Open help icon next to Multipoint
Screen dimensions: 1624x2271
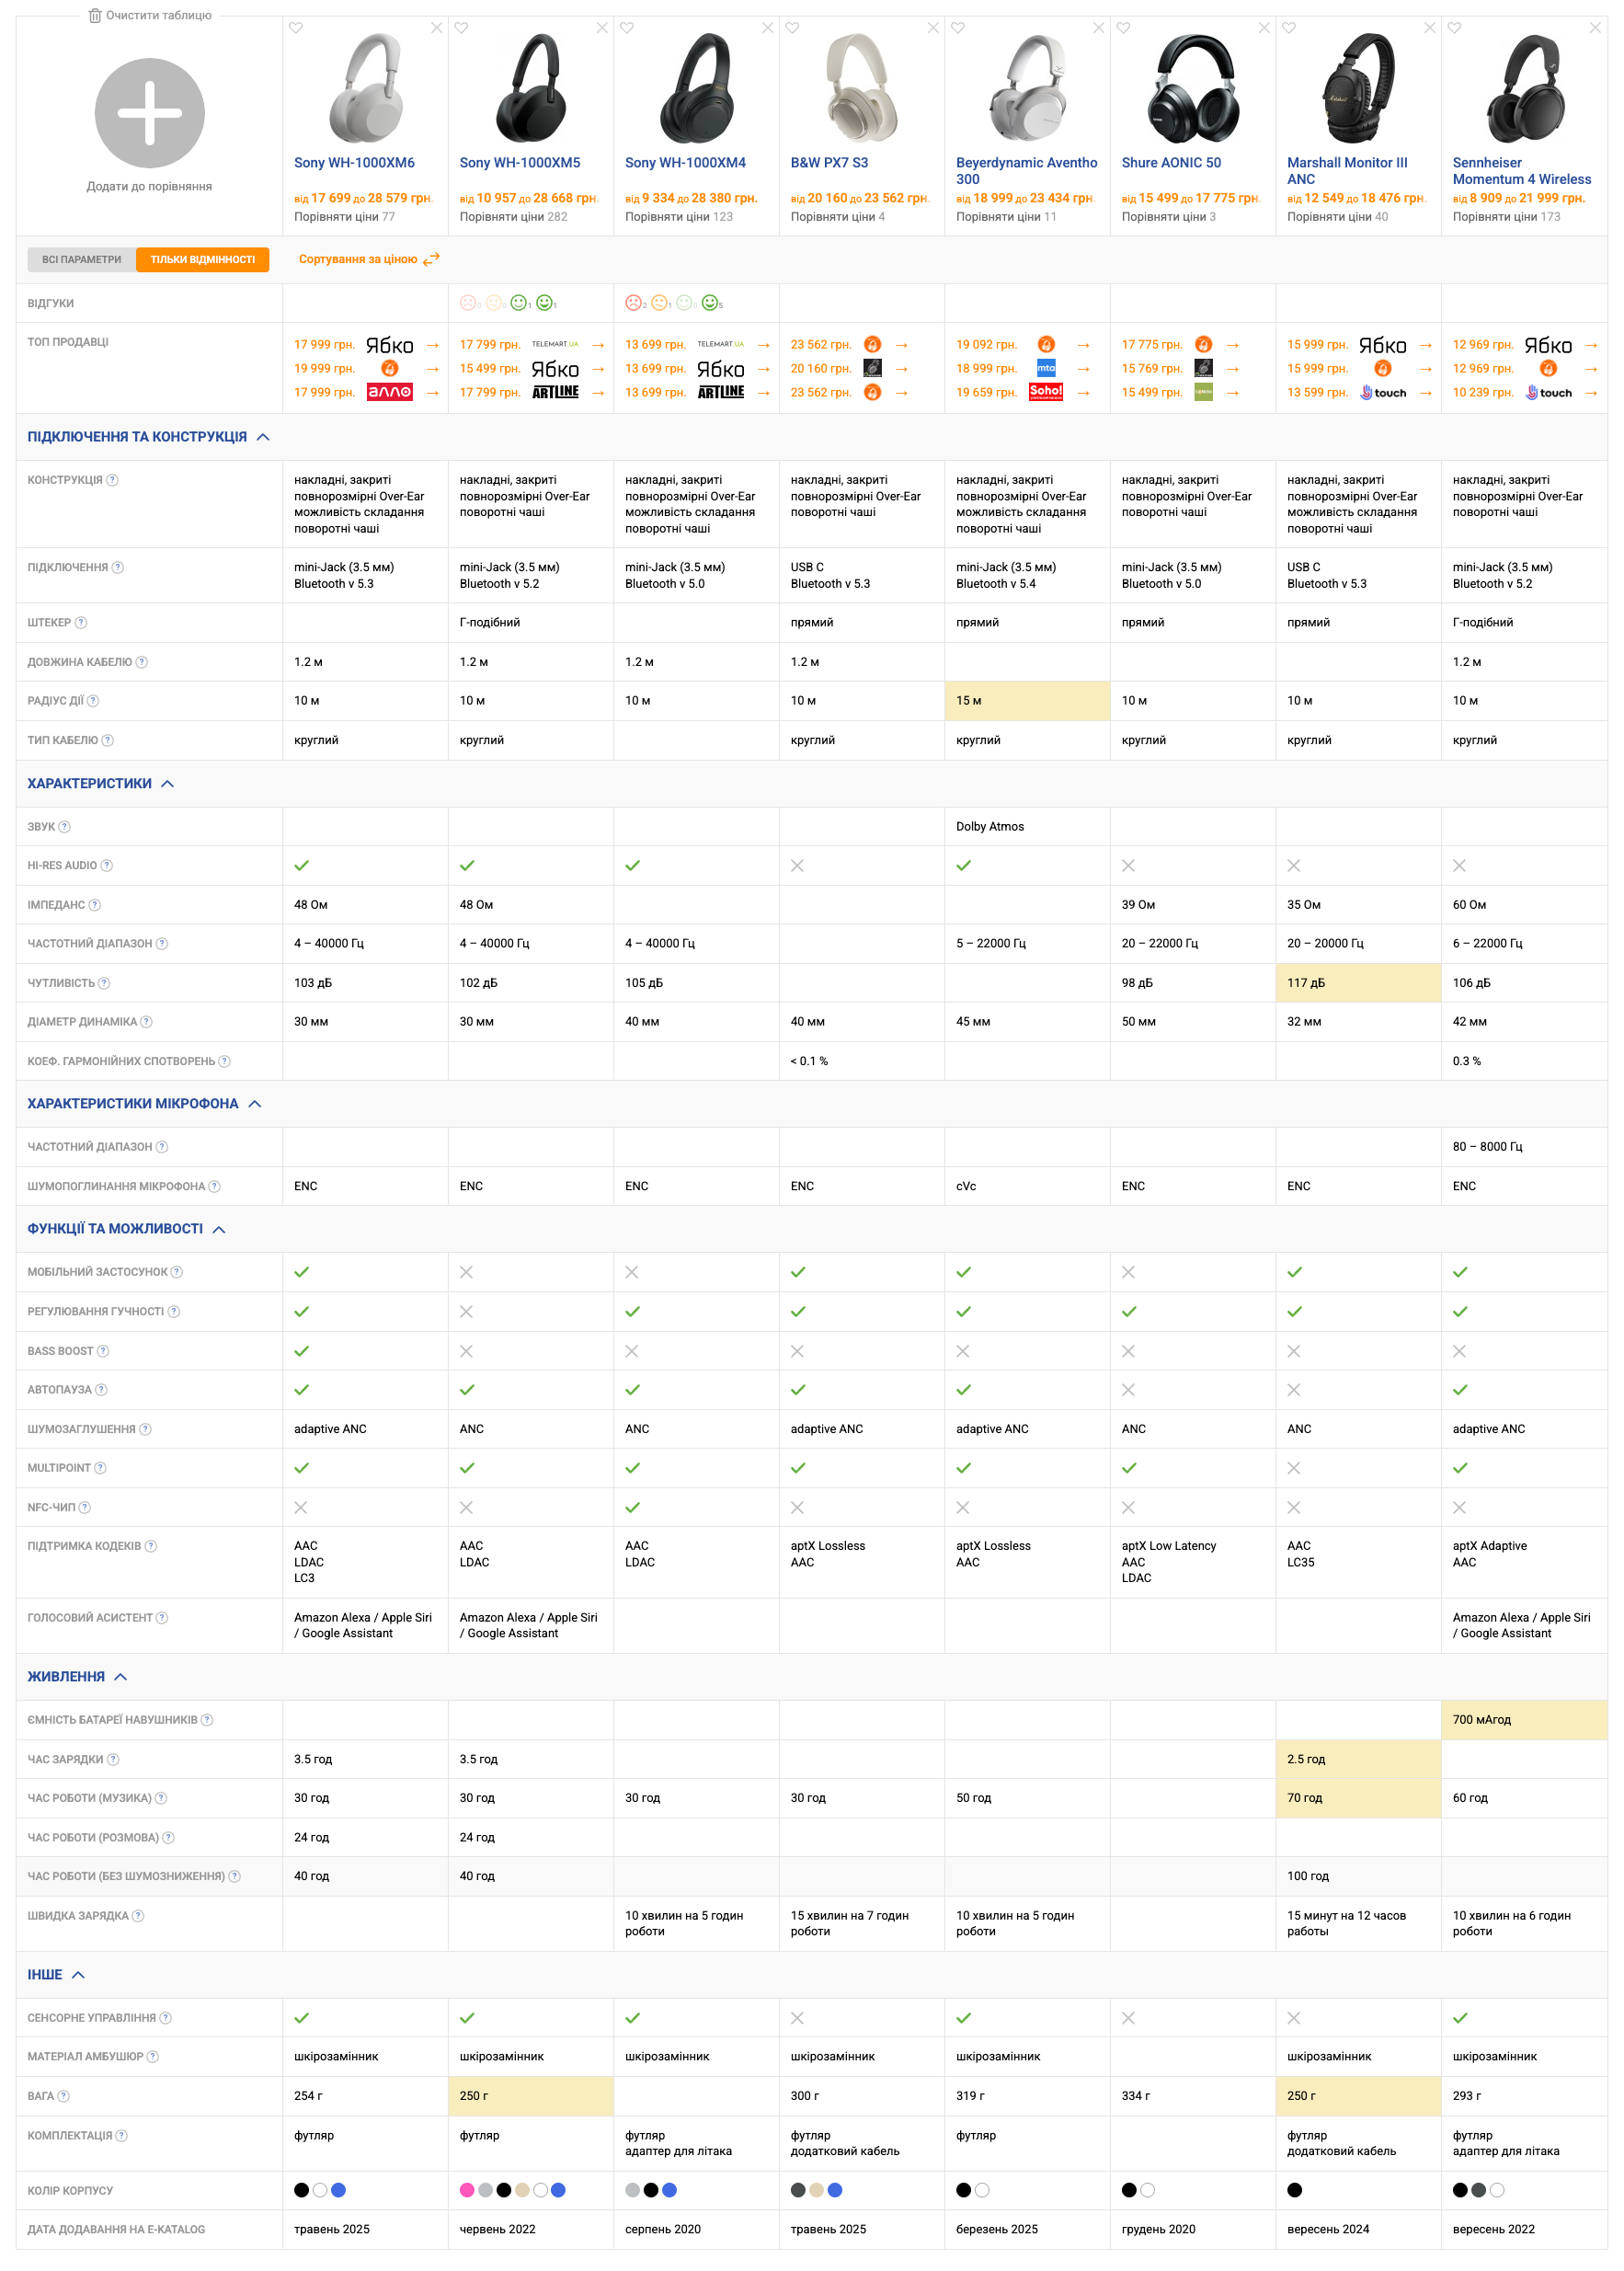point(100,1468)
